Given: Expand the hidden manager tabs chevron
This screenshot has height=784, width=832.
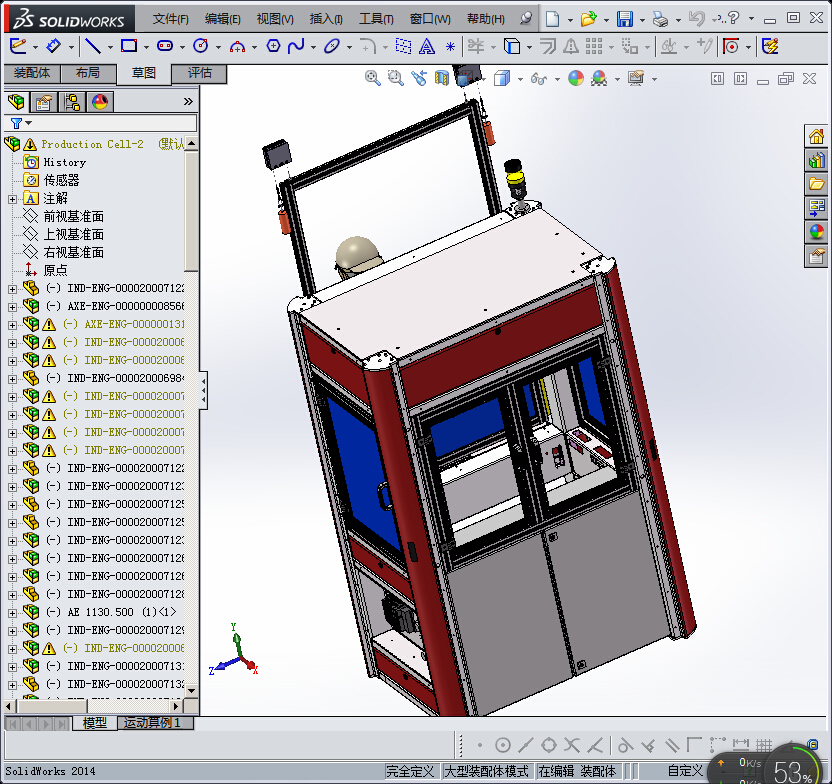Looking at the screenshot, I should click(x=188, y=101).
